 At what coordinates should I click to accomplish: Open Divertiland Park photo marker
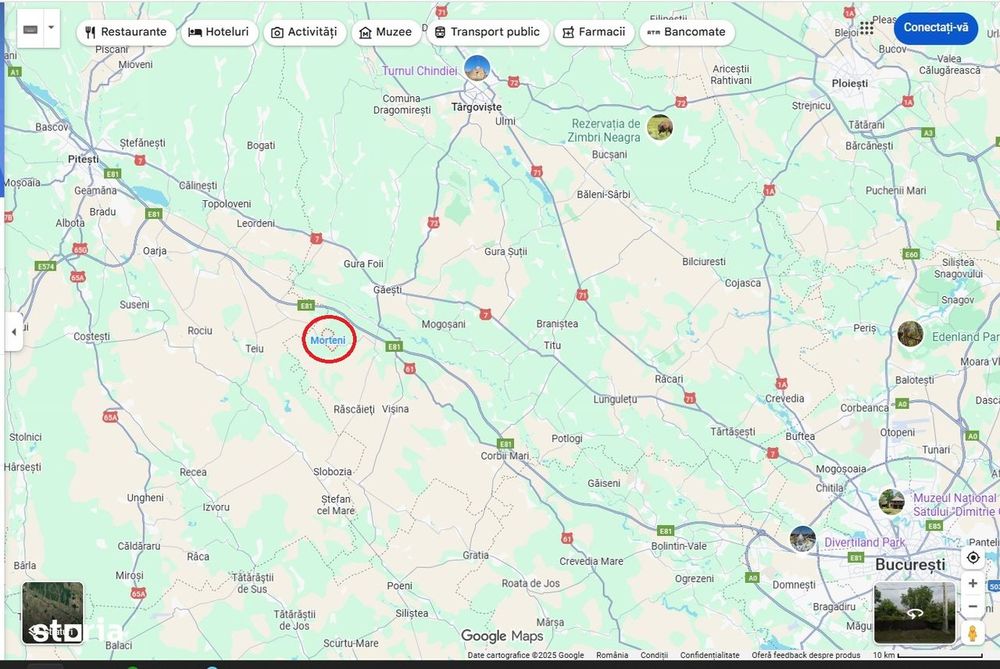[x=802, y=539]
